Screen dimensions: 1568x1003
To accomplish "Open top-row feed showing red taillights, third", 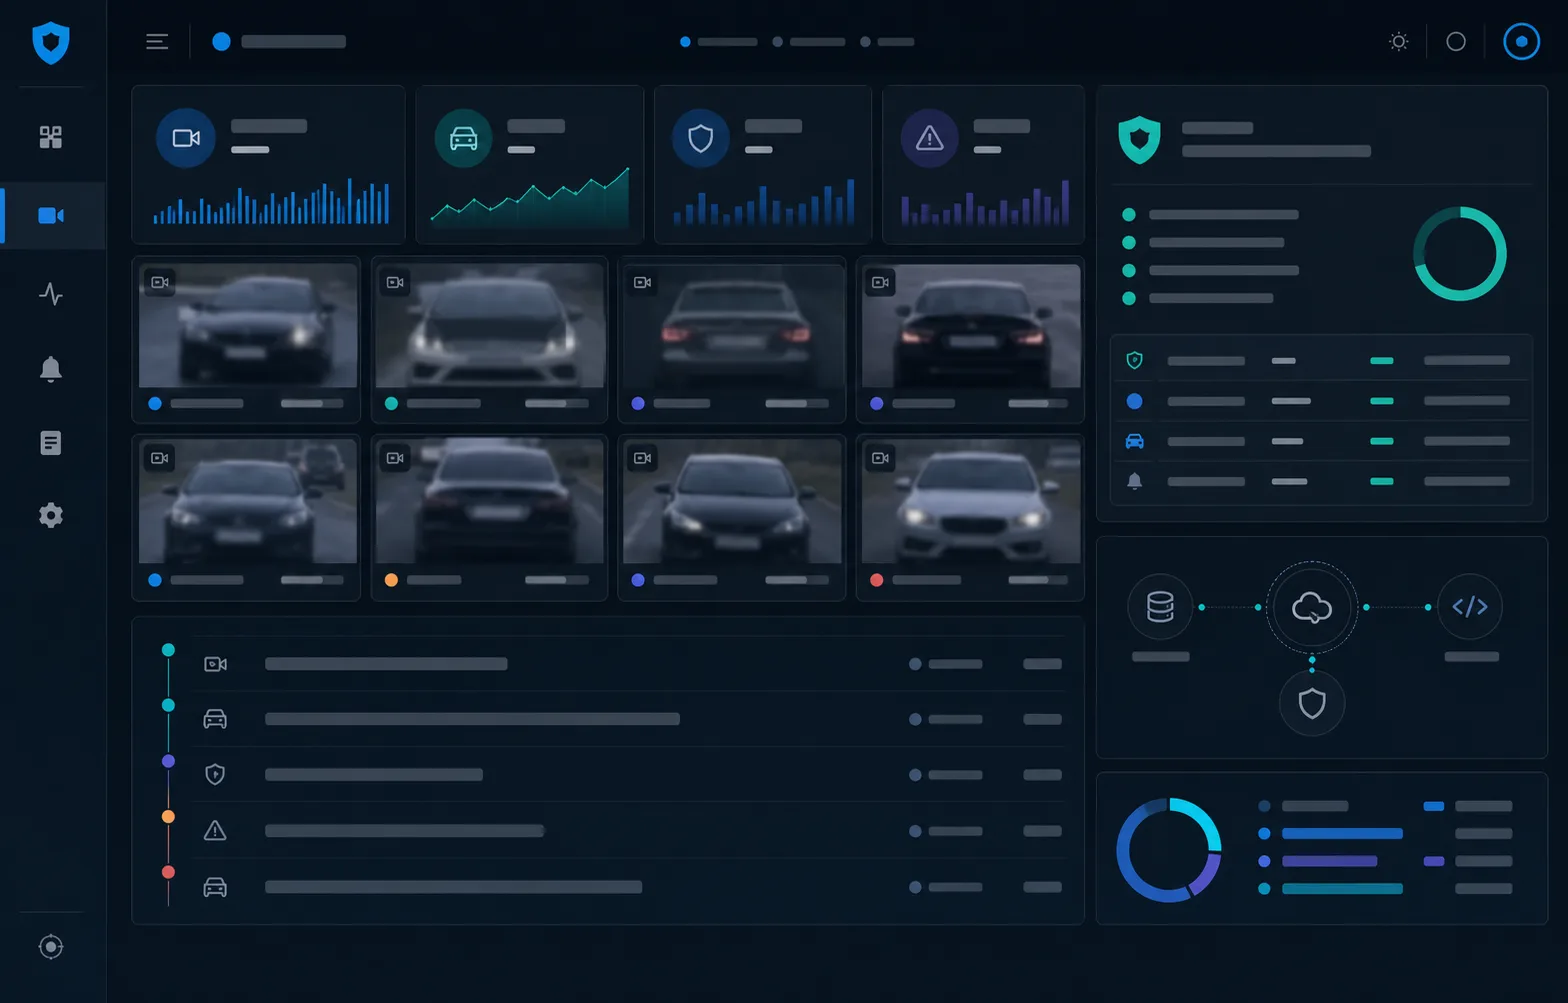I will (x=734, y=325).
